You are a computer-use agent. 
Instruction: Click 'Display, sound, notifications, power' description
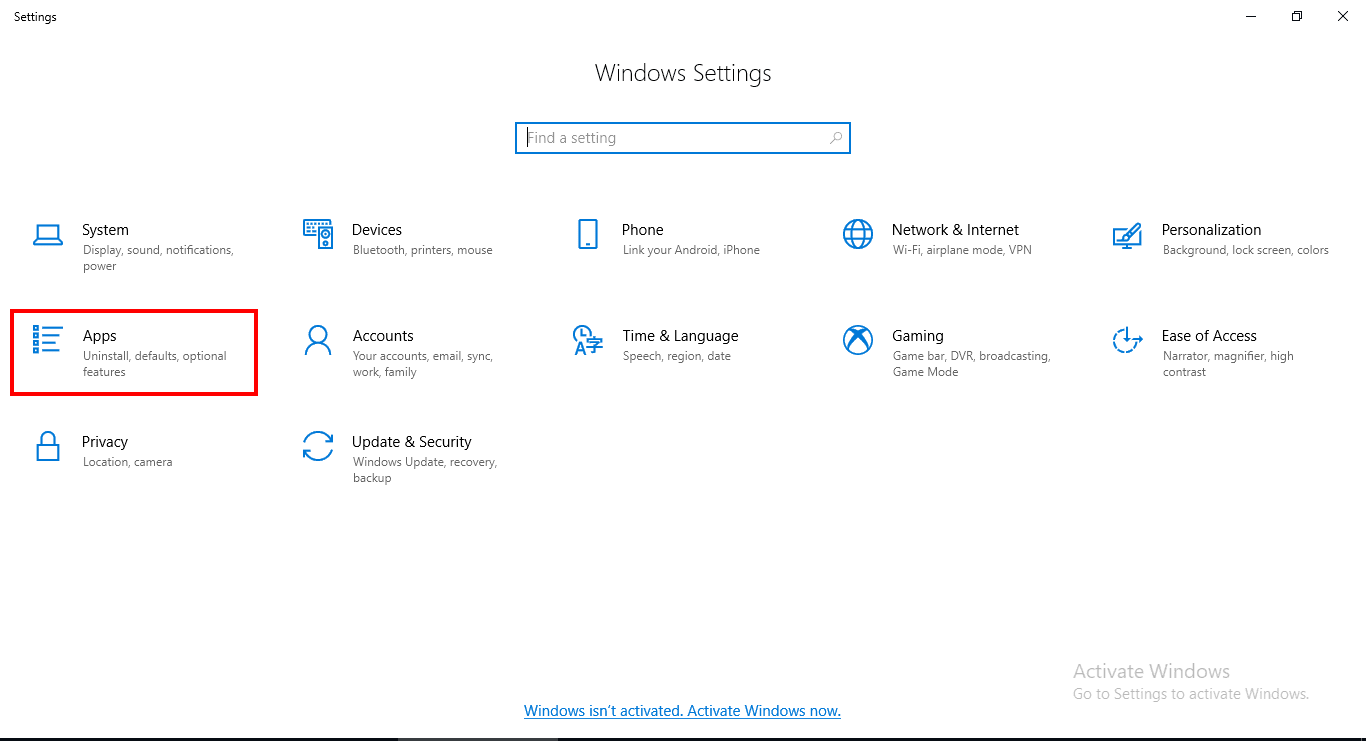click(158, 258)
